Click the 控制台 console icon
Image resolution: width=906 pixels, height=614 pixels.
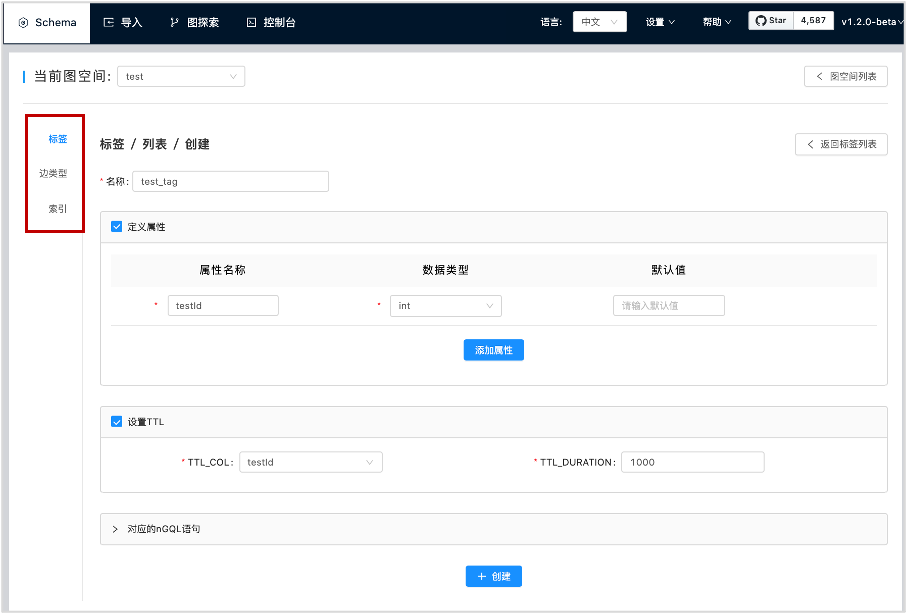pyautogui.click(x=251, y=23)
